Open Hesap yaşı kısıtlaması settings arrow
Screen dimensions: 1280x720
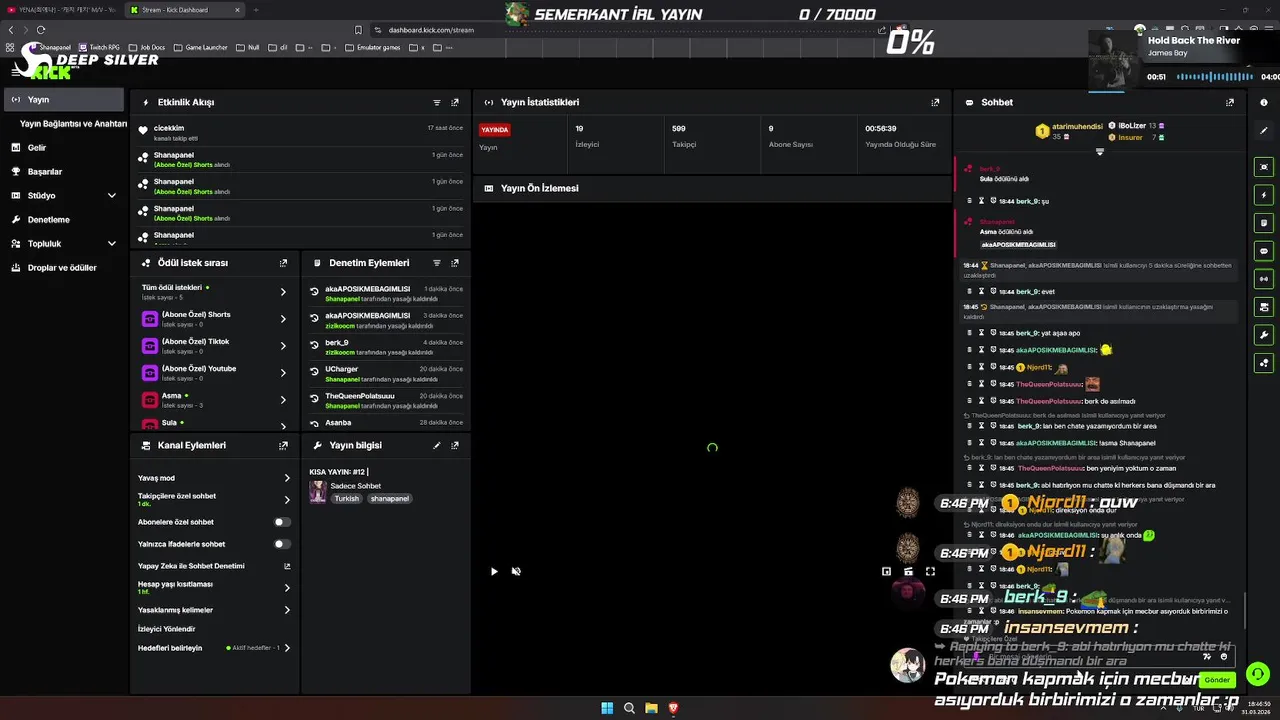coord(287,588)
